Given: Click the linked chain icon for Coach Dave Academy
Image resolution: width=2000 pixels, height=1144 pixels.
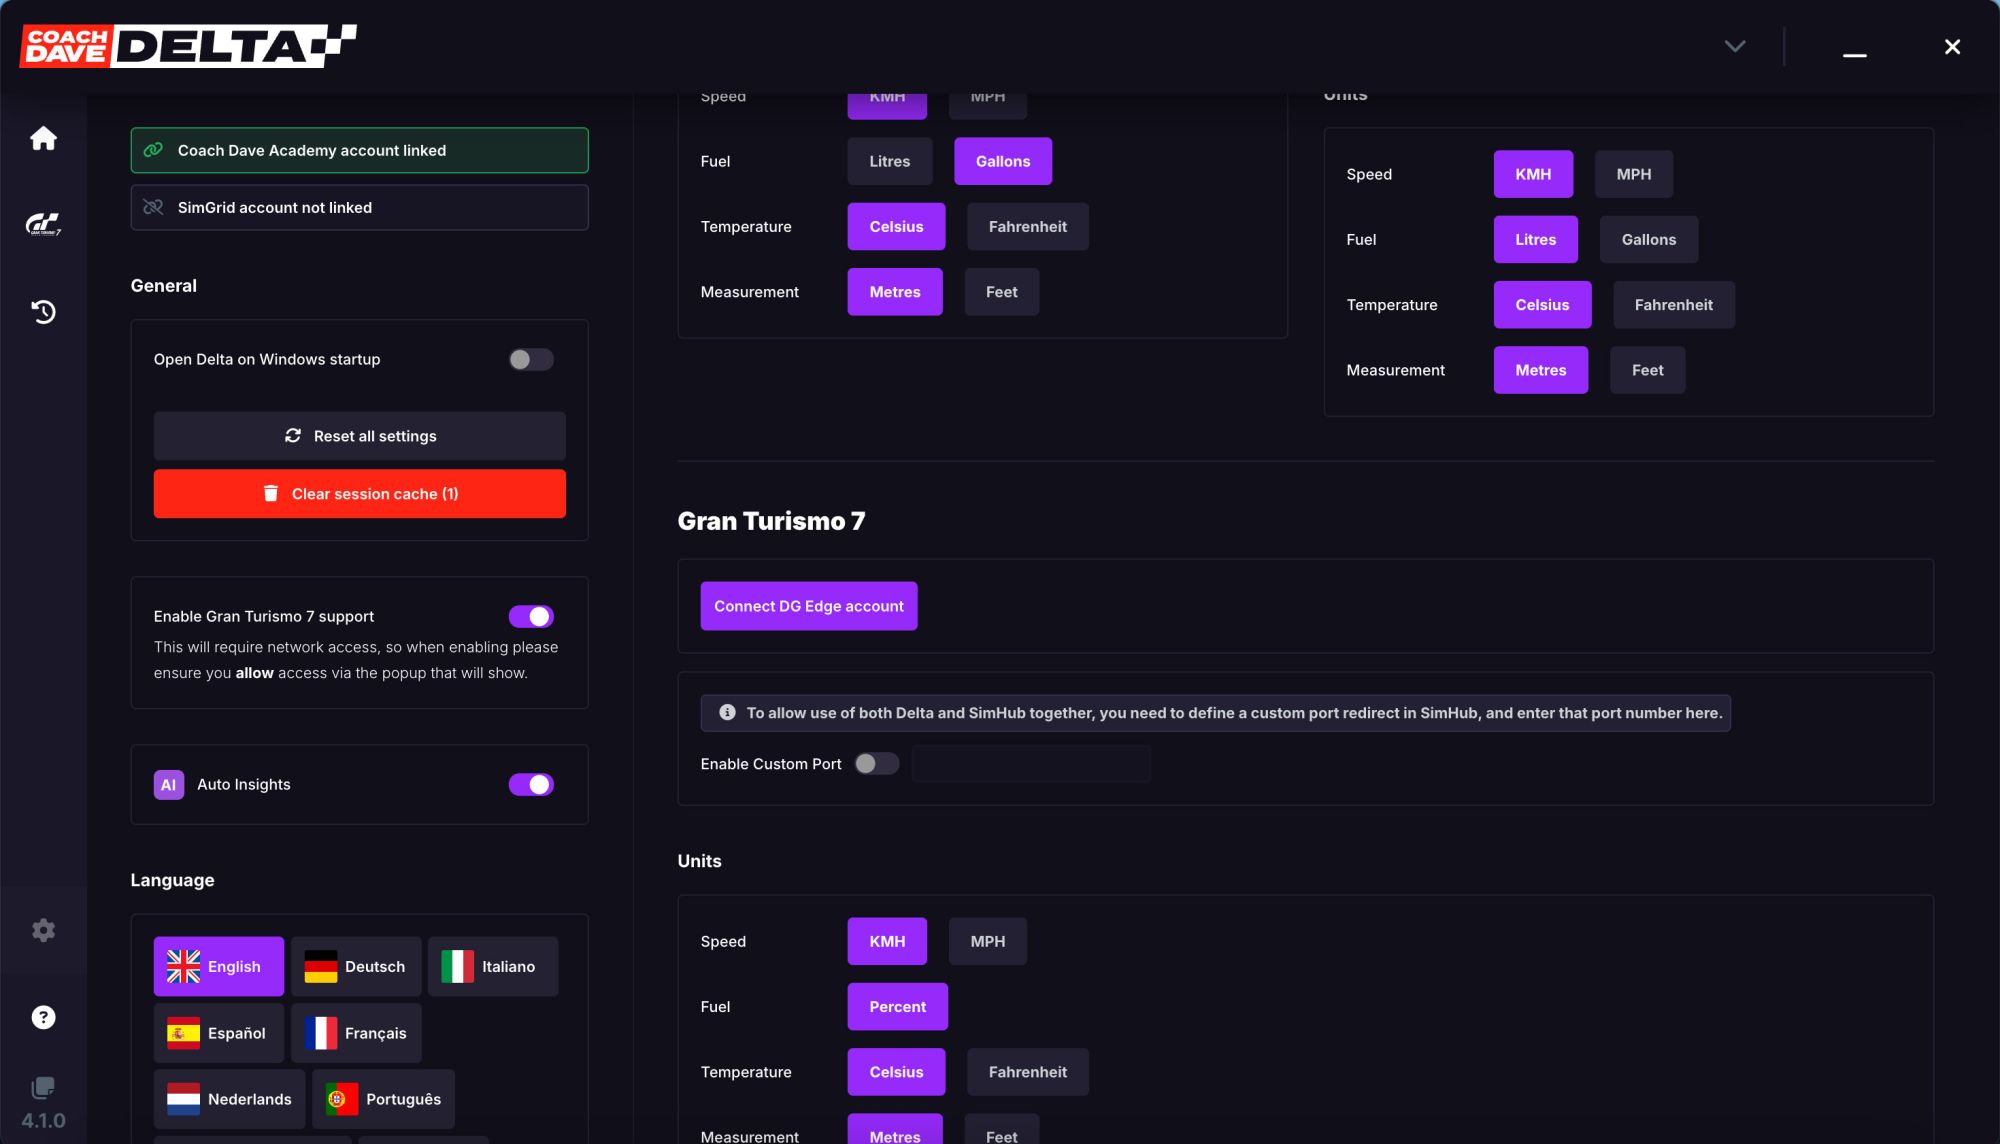Looking at the screenshot, I should 153,150.
